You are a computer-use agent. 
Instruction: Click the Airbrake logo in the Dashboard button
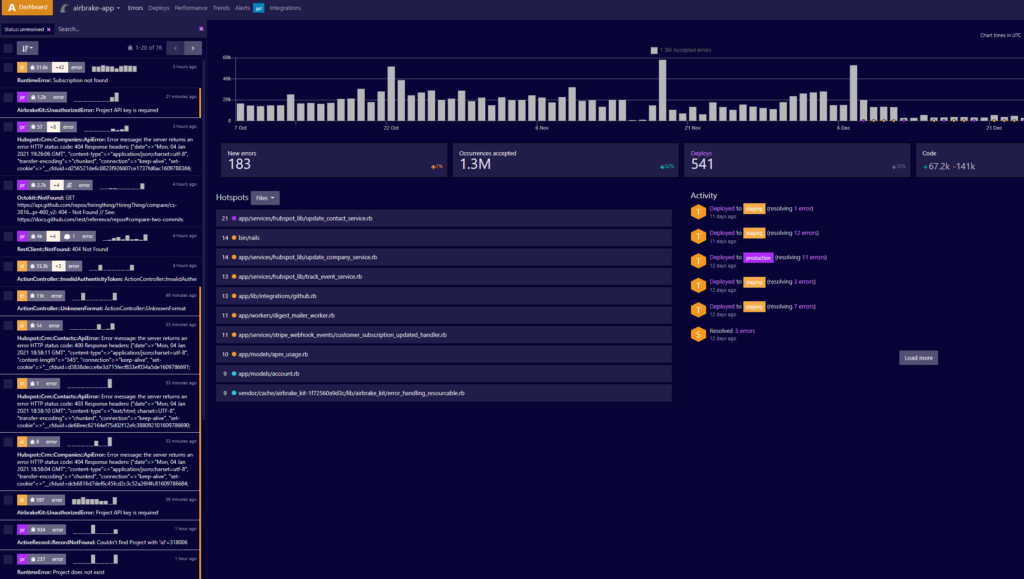(x=12, y=7)
